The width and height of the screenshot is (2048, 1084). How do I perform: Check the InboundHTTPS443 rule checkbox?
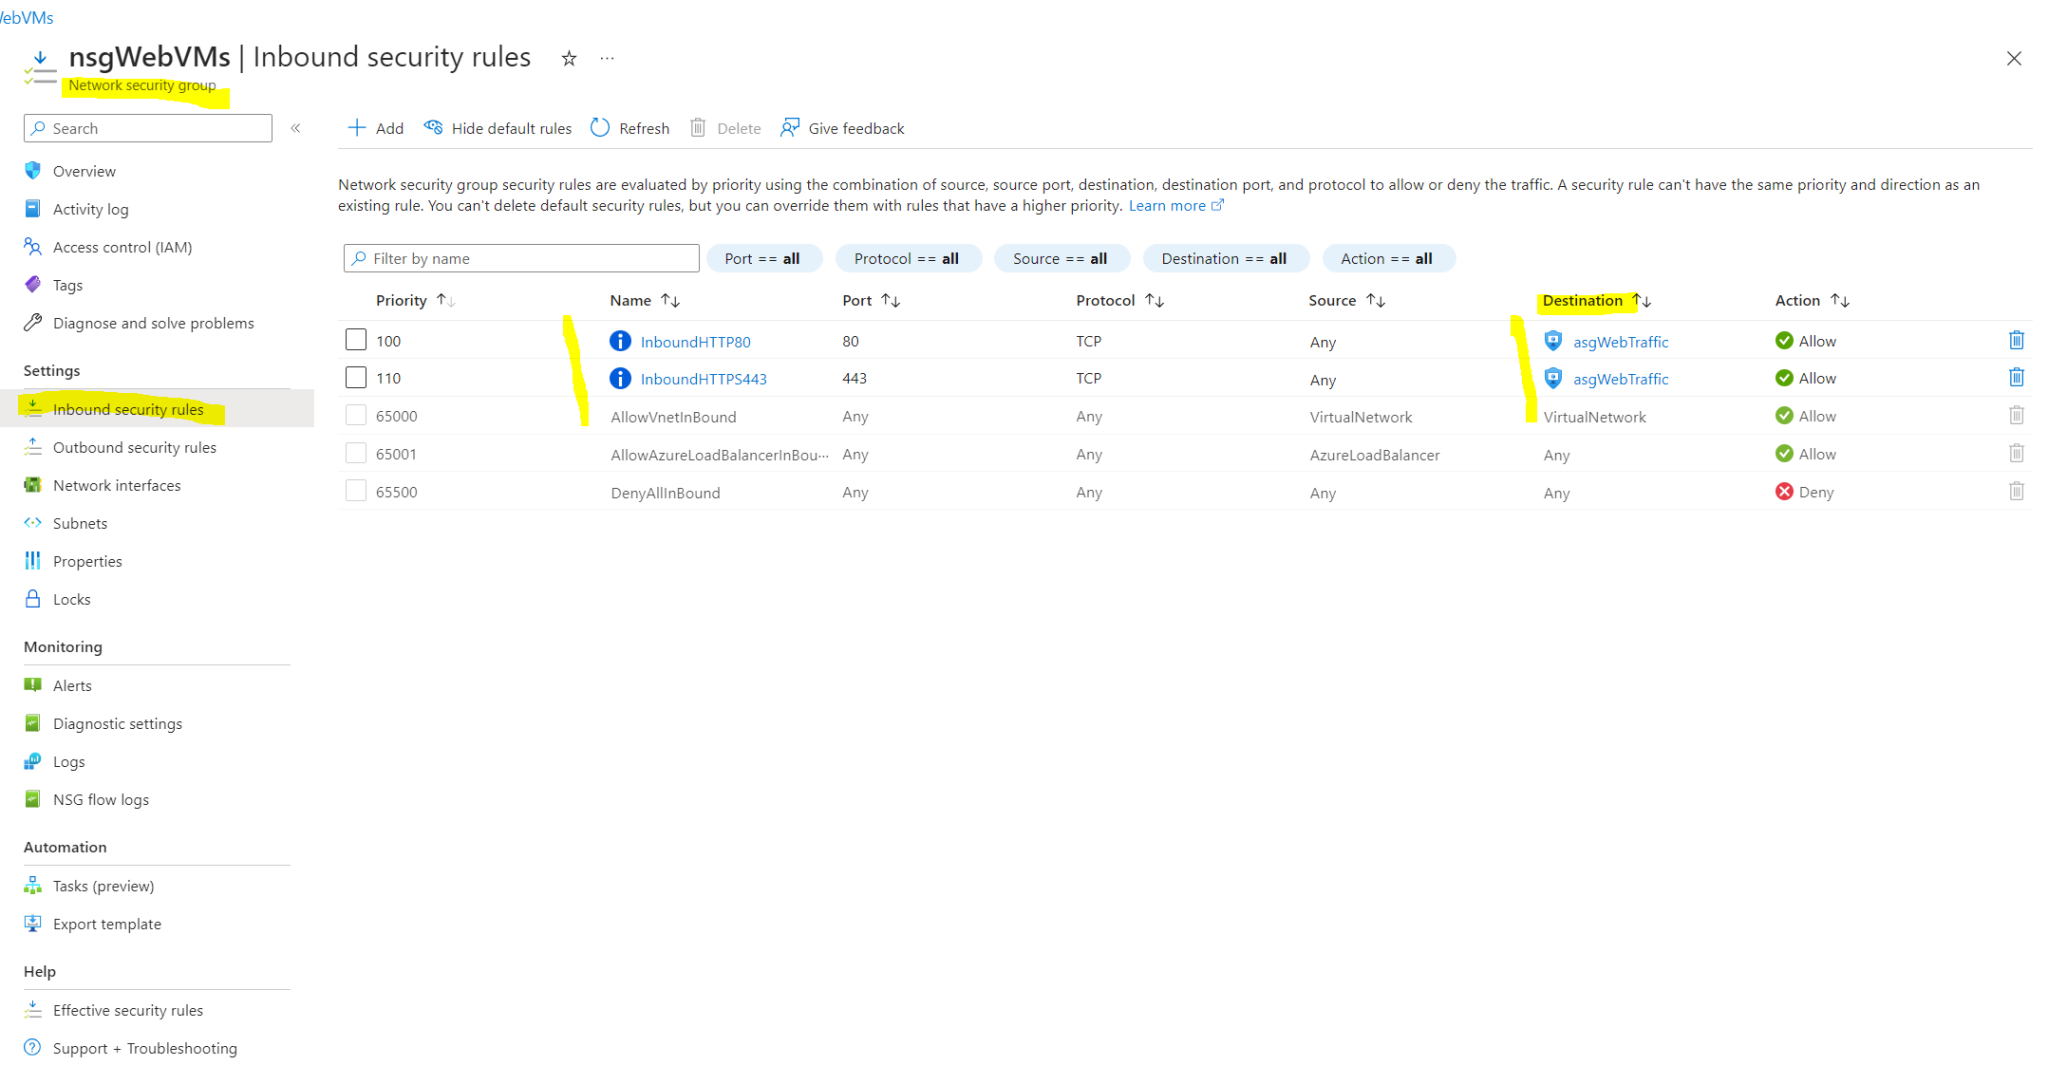pos(356,377)
